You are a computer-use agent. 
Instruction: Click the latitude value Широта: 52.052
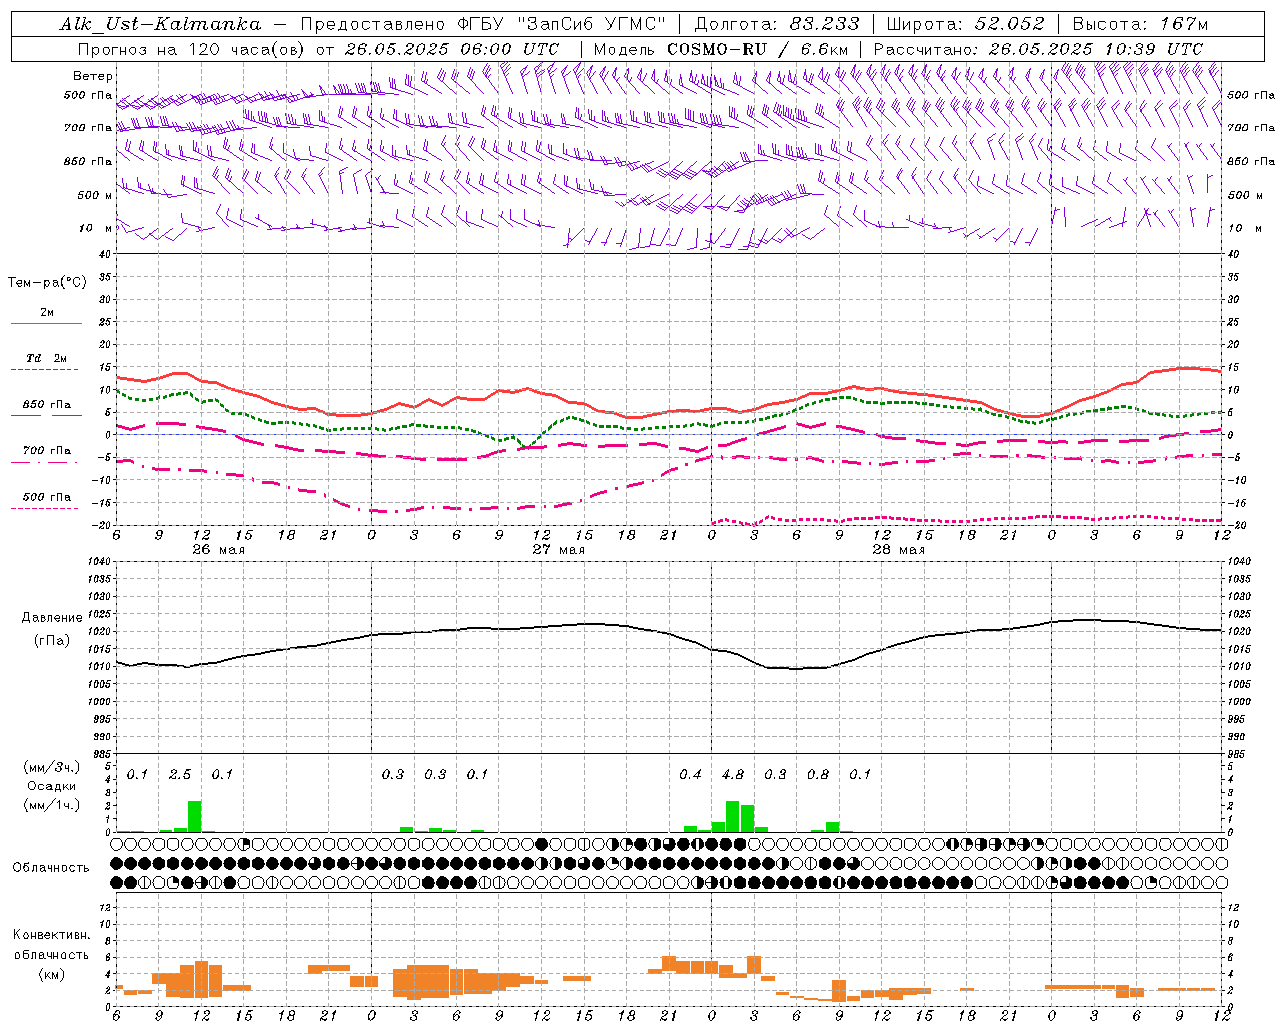point(966,24)
